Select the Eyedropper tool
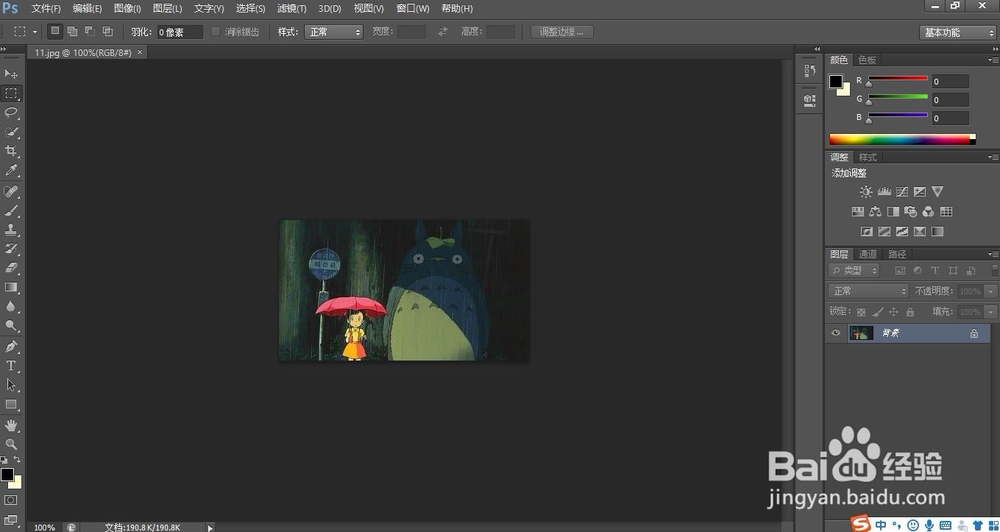The height and width of the screenshot is (532, 1000). 11,170
